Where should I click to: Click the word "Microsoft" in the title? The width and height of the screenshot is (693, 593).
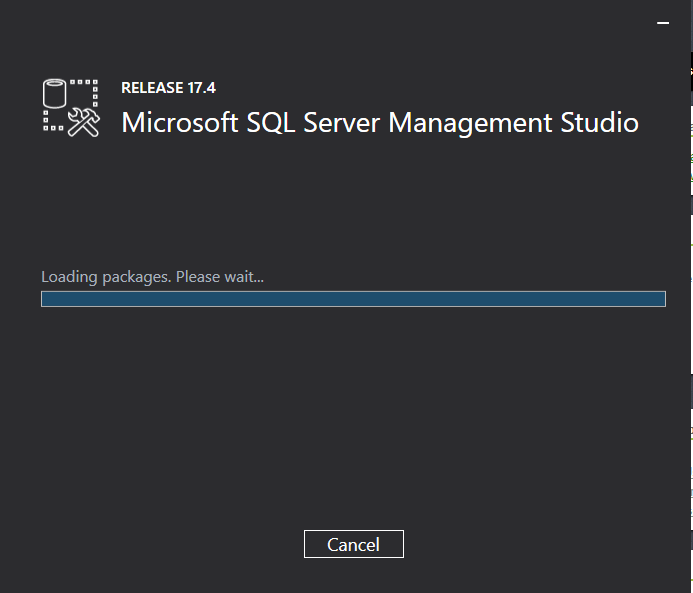coord(180,122)
